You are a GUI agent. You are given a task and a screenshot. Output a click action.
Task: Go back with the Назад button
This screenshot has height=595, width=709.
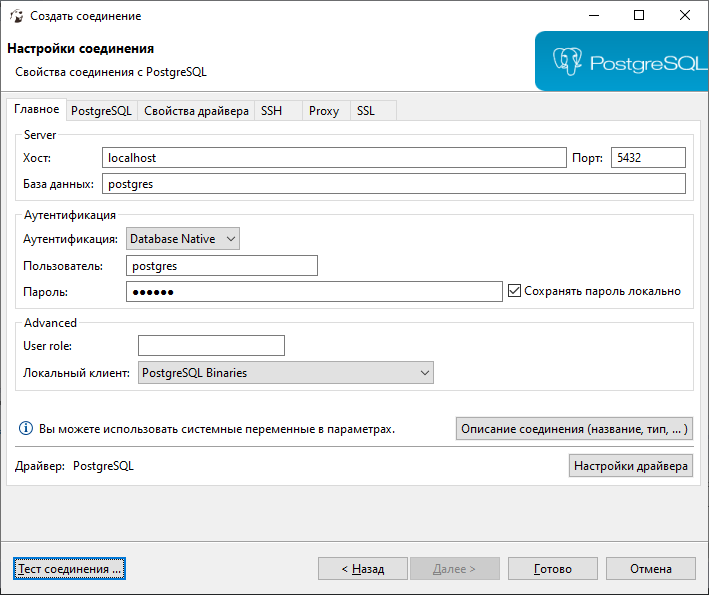[x=363, y=568]
